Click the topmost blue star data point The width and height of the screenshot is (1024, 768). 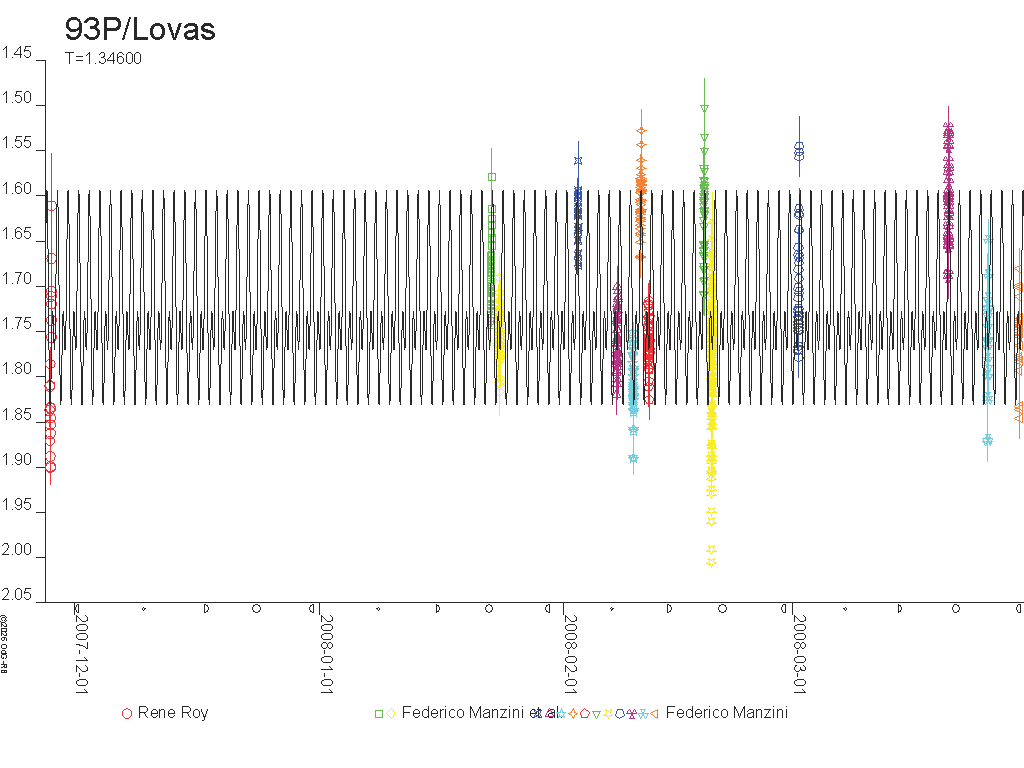(578, 161)
